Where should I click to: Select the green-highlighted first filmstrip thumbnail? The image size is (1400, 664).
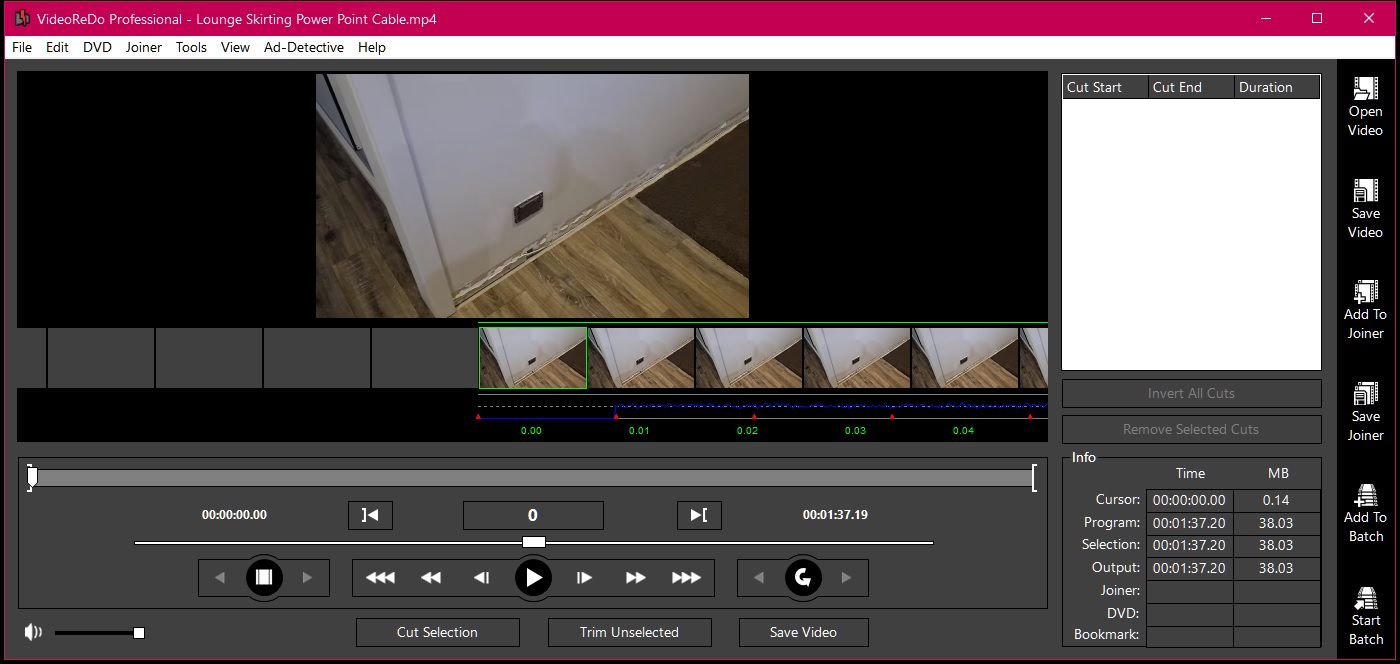click(533, 357)
